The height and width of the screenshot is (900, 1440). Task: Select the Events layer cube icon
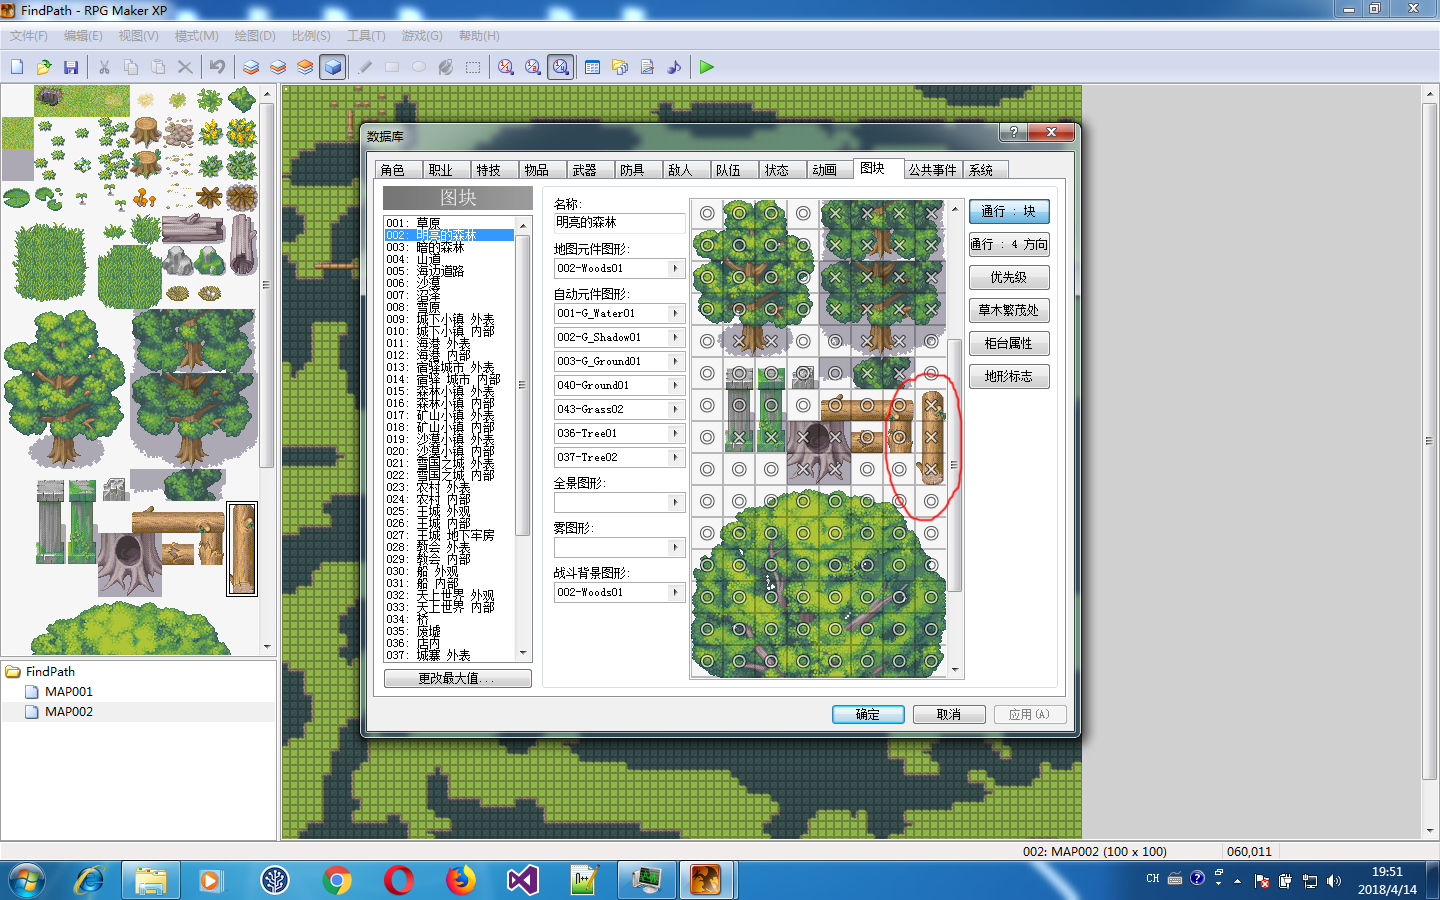tap(333, 67)
